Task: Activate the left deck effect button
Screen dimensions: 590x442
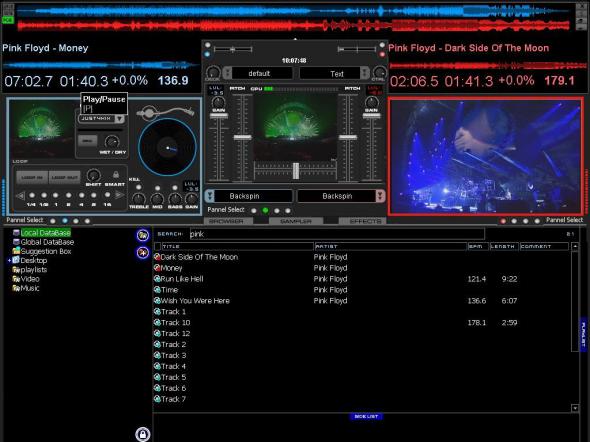Action: tap(87, 141)
